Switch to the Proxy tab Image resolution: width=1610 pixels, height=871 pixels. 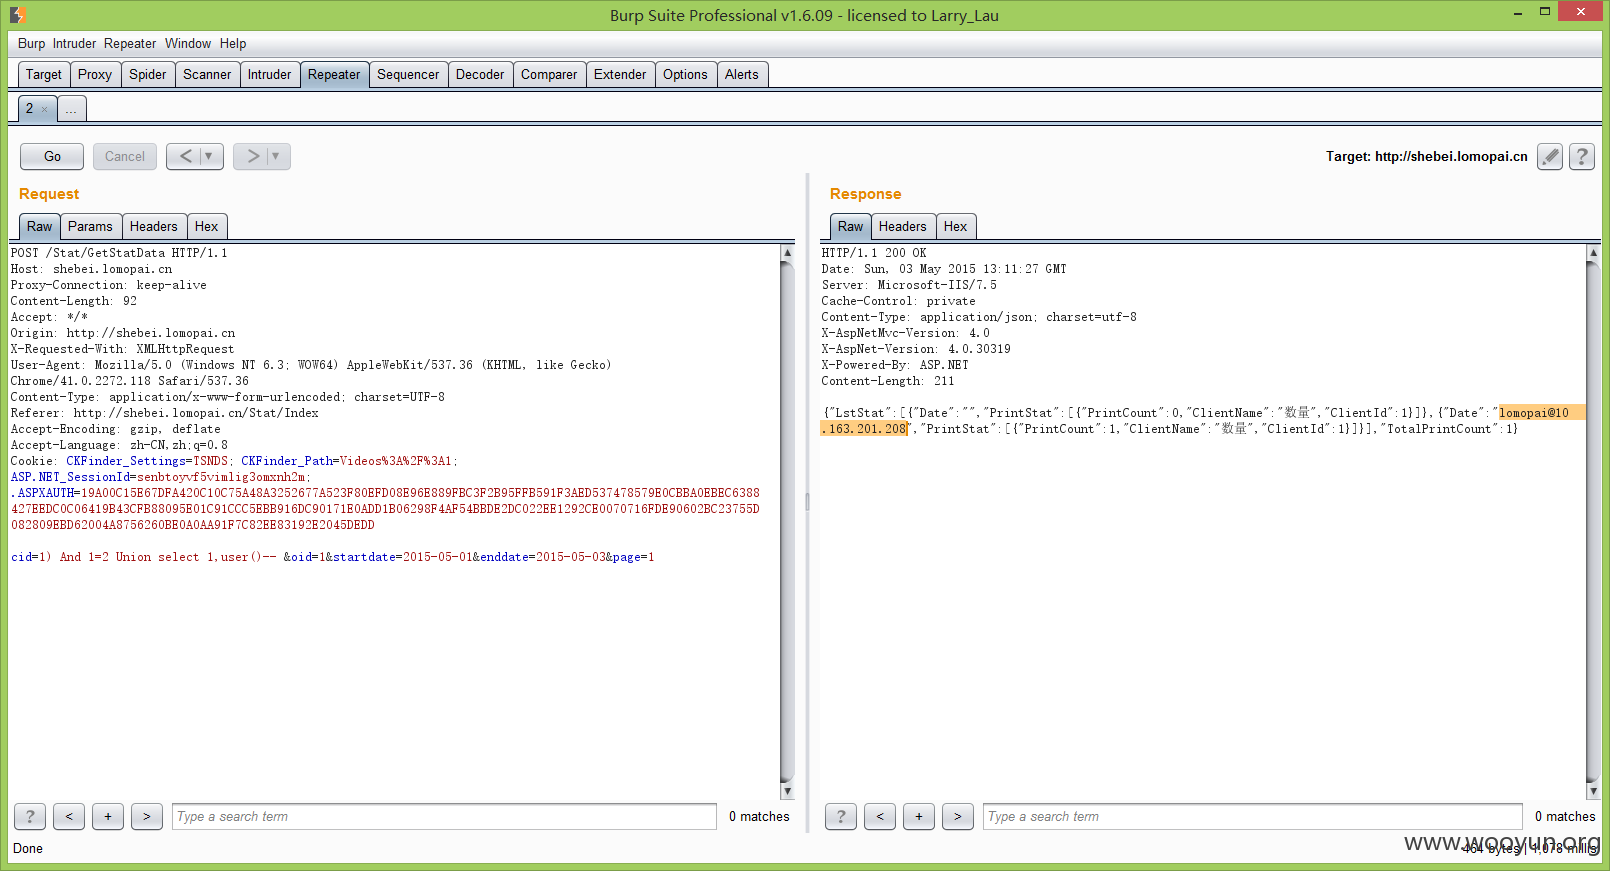95,75
